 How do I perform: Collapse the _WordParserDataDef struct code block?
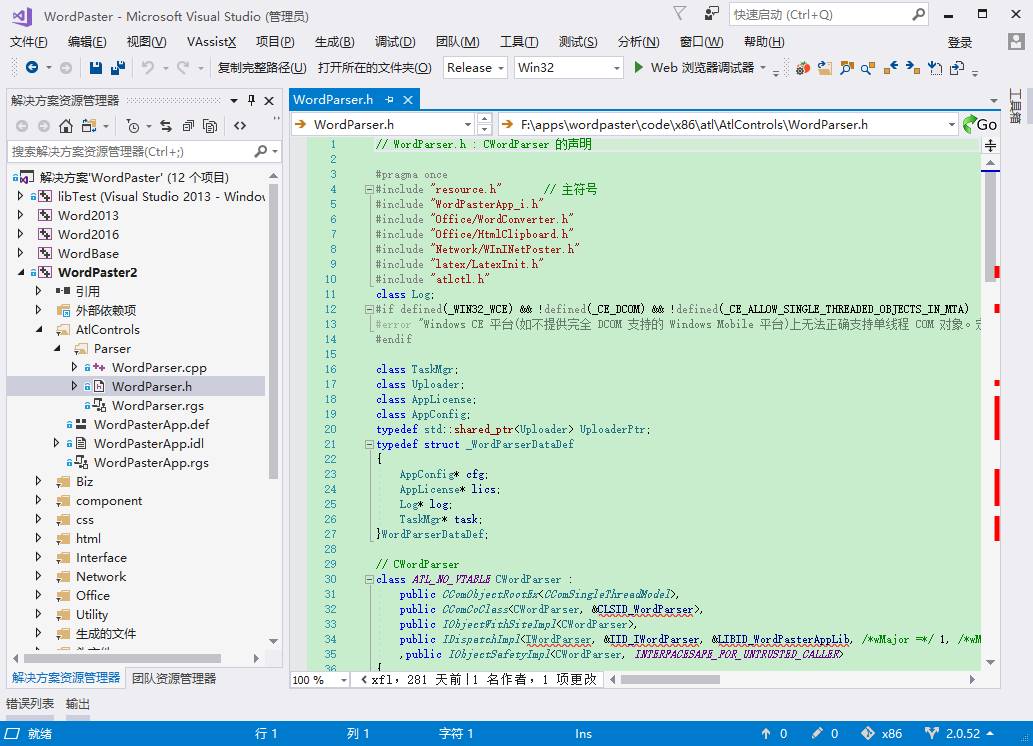(370, 444)
